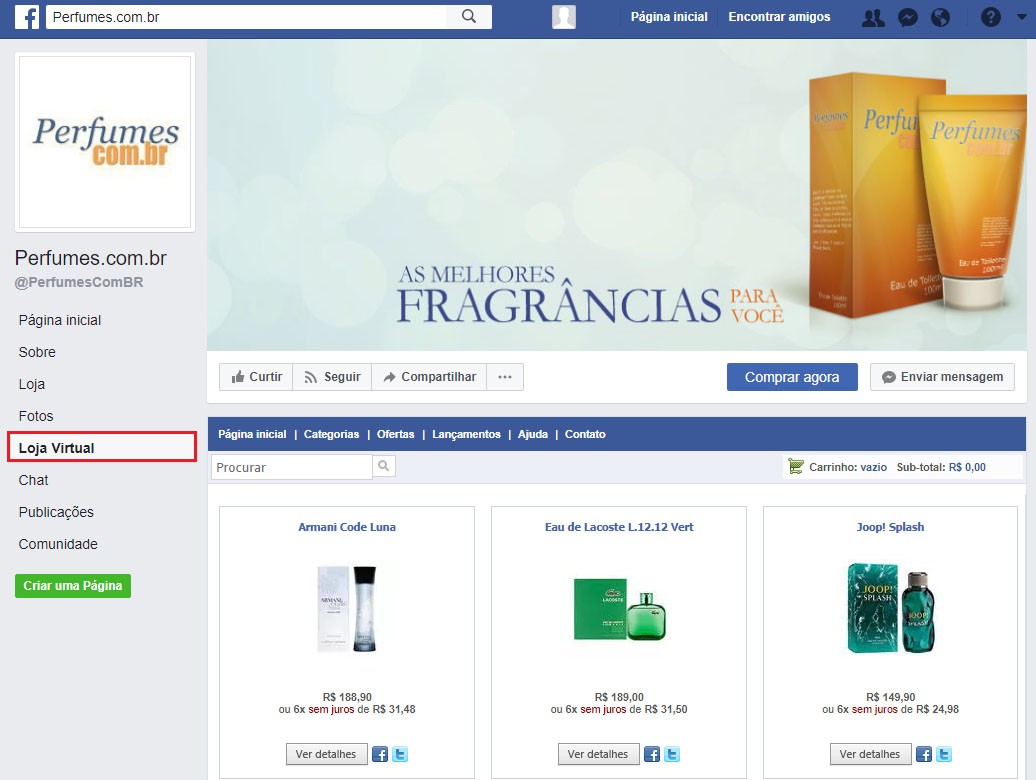The width and height of the screenshot is (1036, 780).
Task: Open Encontrar amigos in top bar
Action: click(x=779, y=17)
